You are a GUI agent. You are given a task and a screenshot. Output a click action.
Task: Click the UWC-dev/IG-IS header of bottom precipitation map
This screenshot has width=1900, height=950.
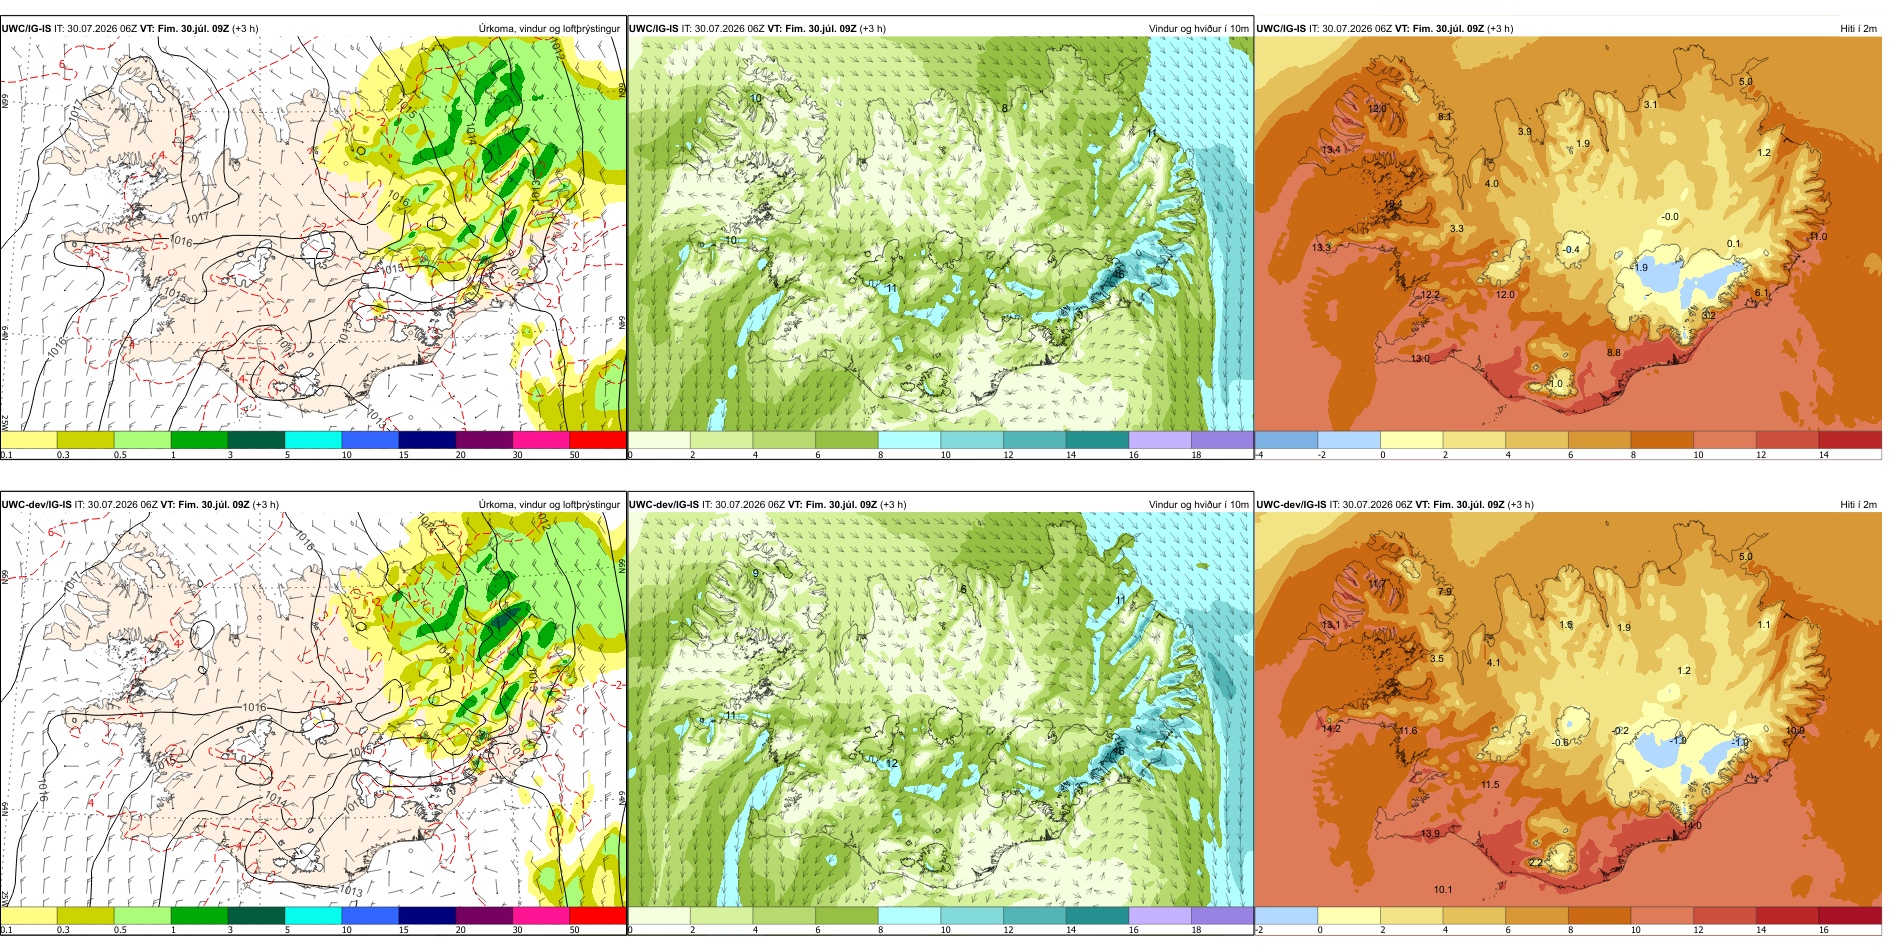(37, 505)
